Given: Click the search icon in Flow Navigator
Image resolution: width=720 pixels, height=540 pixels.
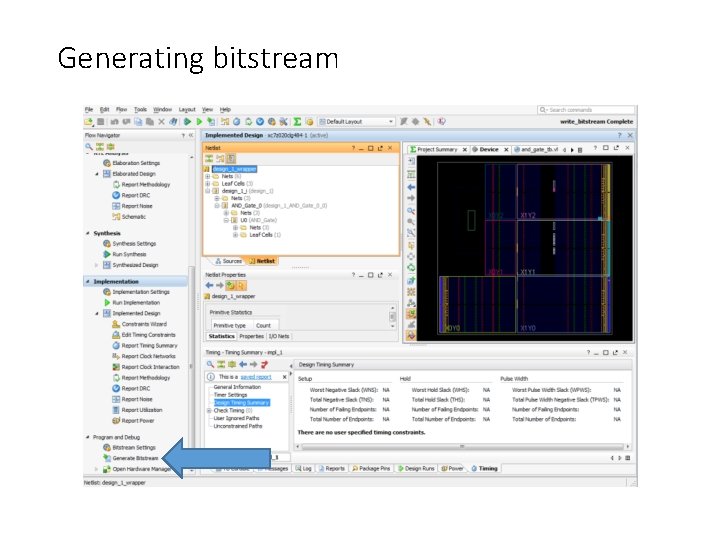Looking at the screenshot, I should (89, 147).
